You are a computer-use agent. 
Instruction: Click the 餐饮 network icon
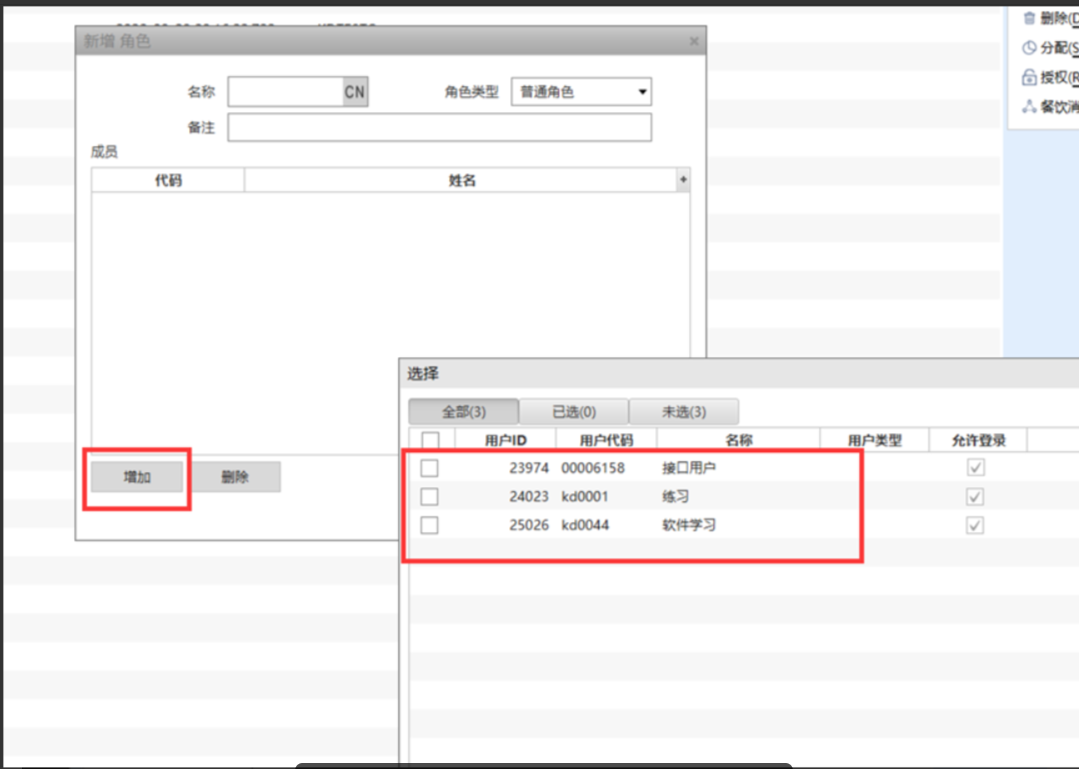1029,107
